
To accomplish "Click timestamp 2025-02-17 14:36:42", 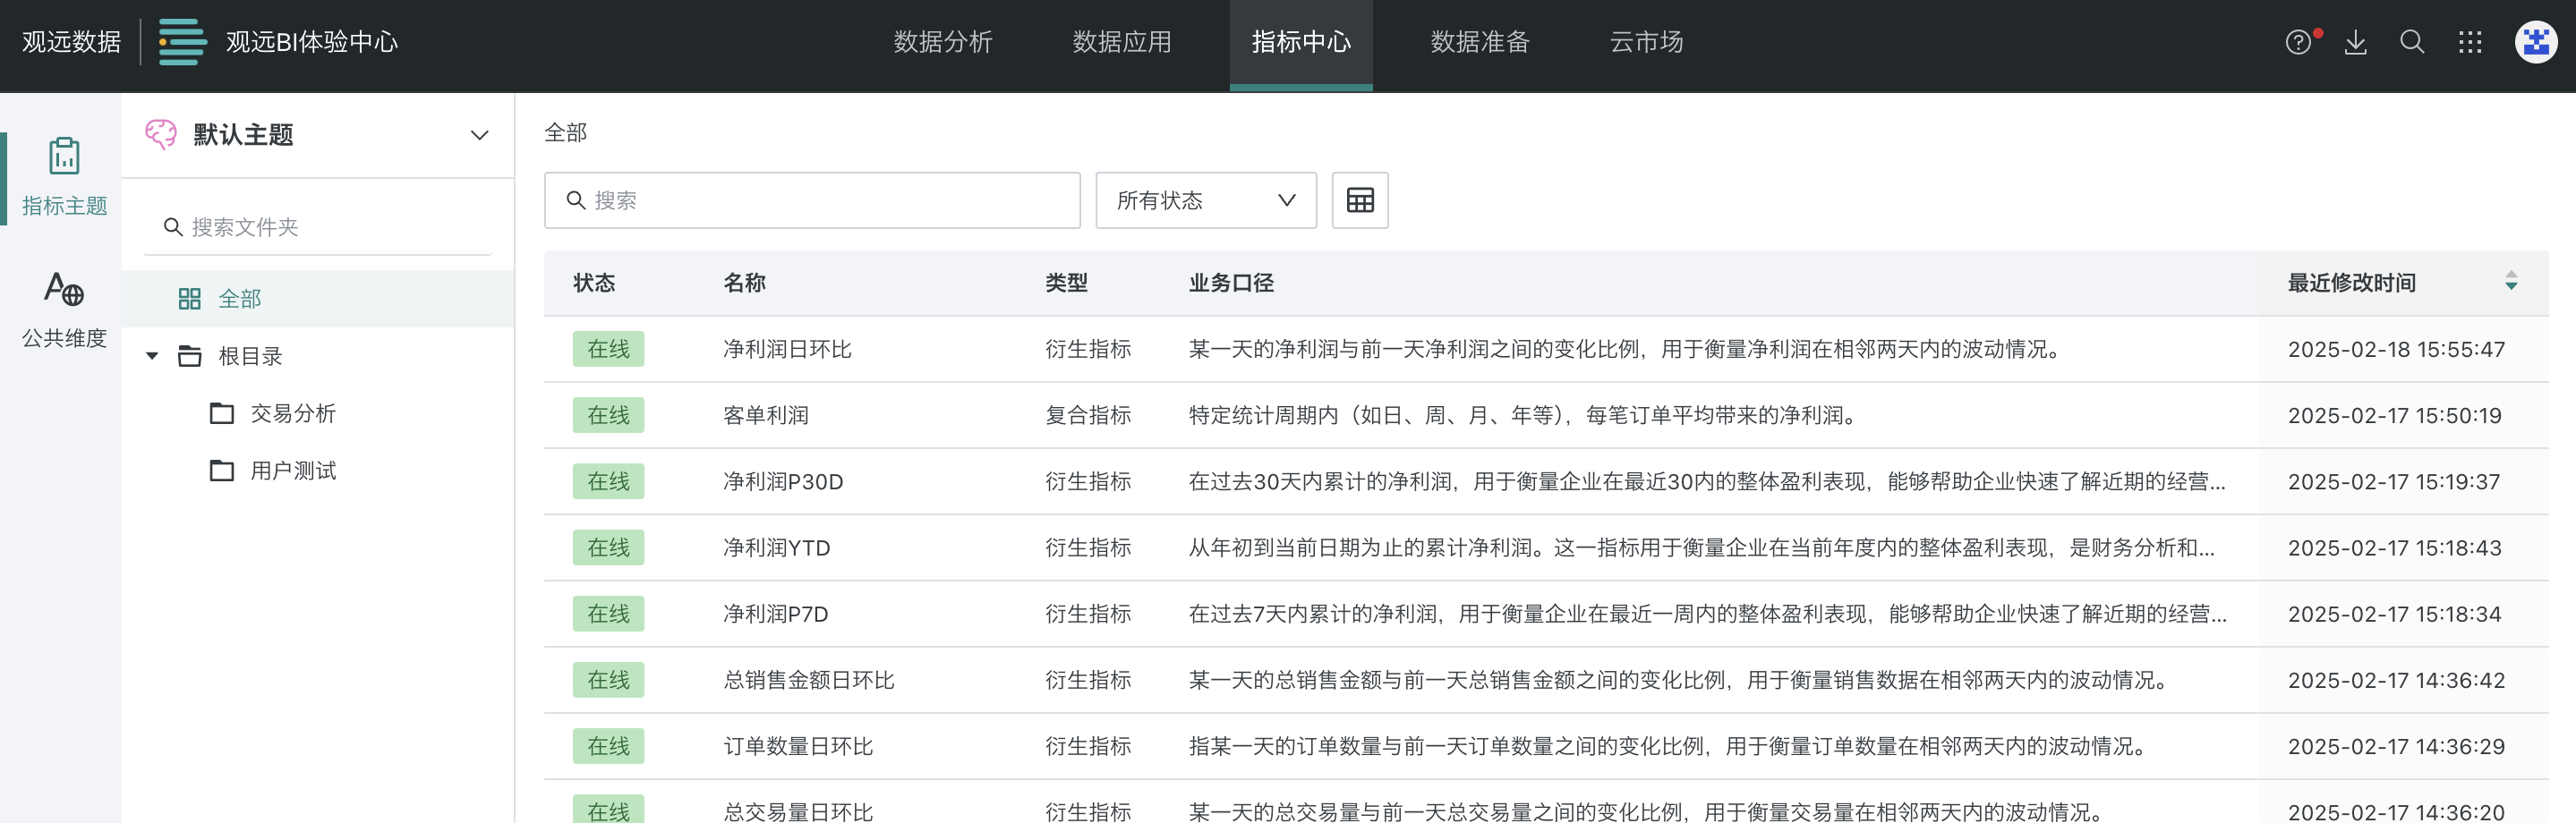I will (x=2396, y=680).
